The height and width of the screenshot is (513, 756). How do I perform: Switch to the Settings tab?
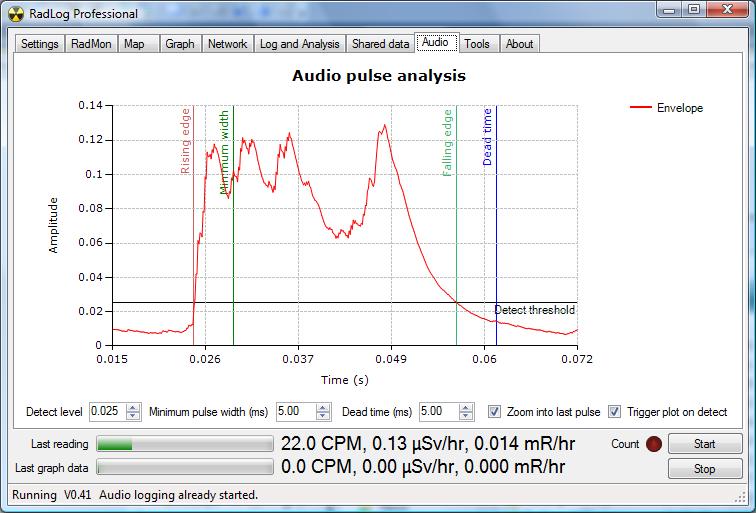coord(40,44)
